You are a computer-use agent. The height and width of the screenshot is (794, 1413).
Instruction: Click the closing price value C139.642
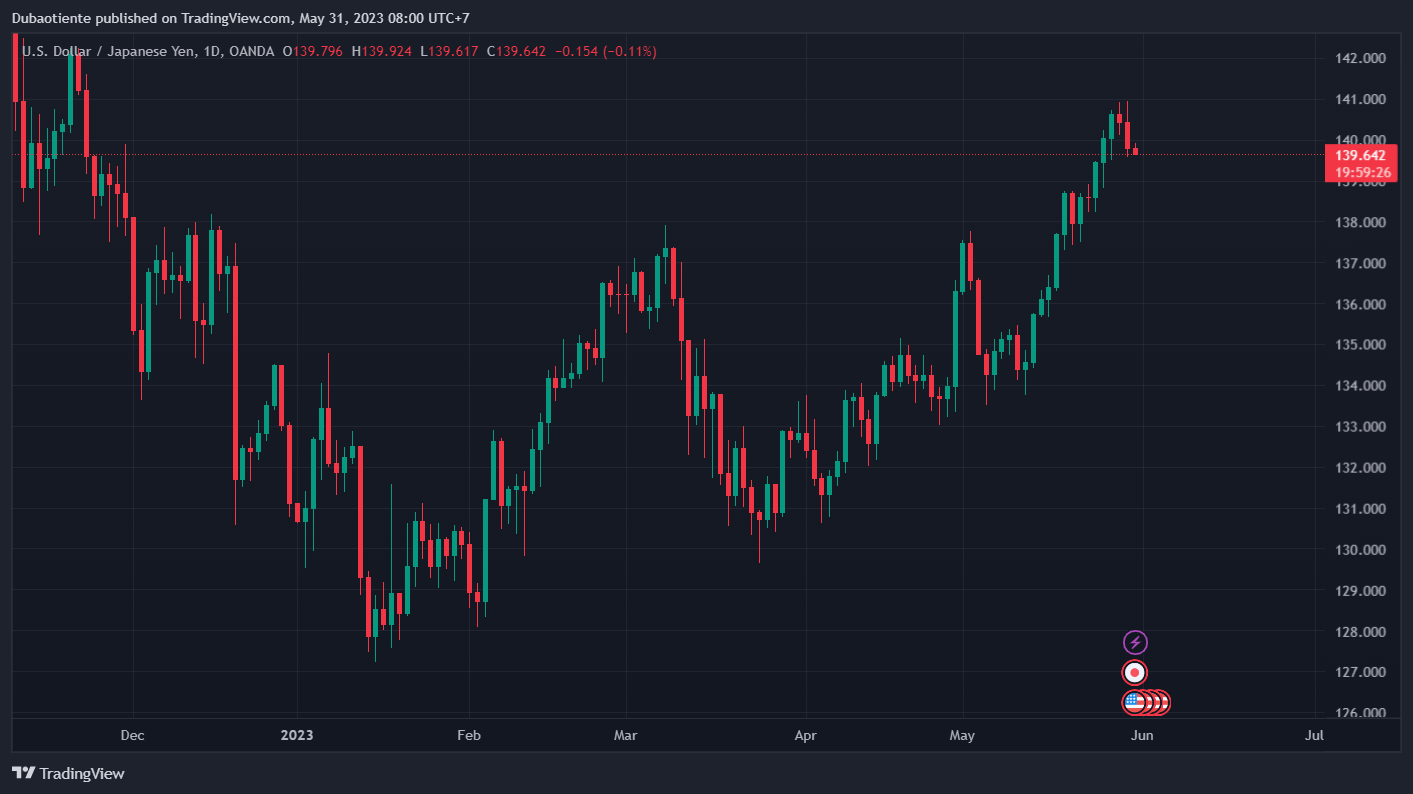coord(516,51)
